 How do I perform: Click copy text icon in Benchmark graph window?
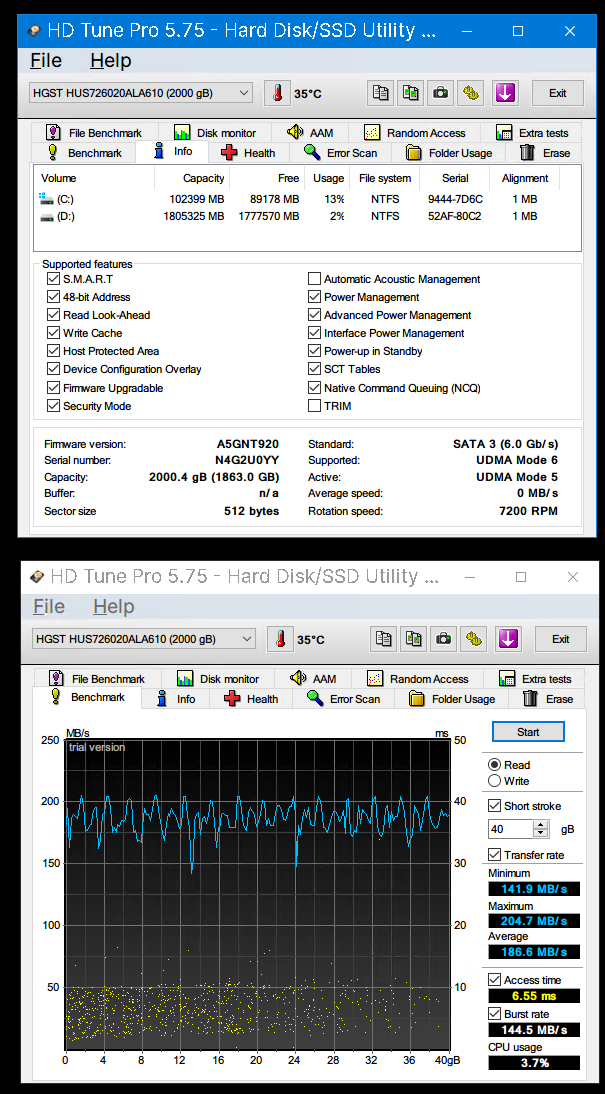click(x=383, y=639)
